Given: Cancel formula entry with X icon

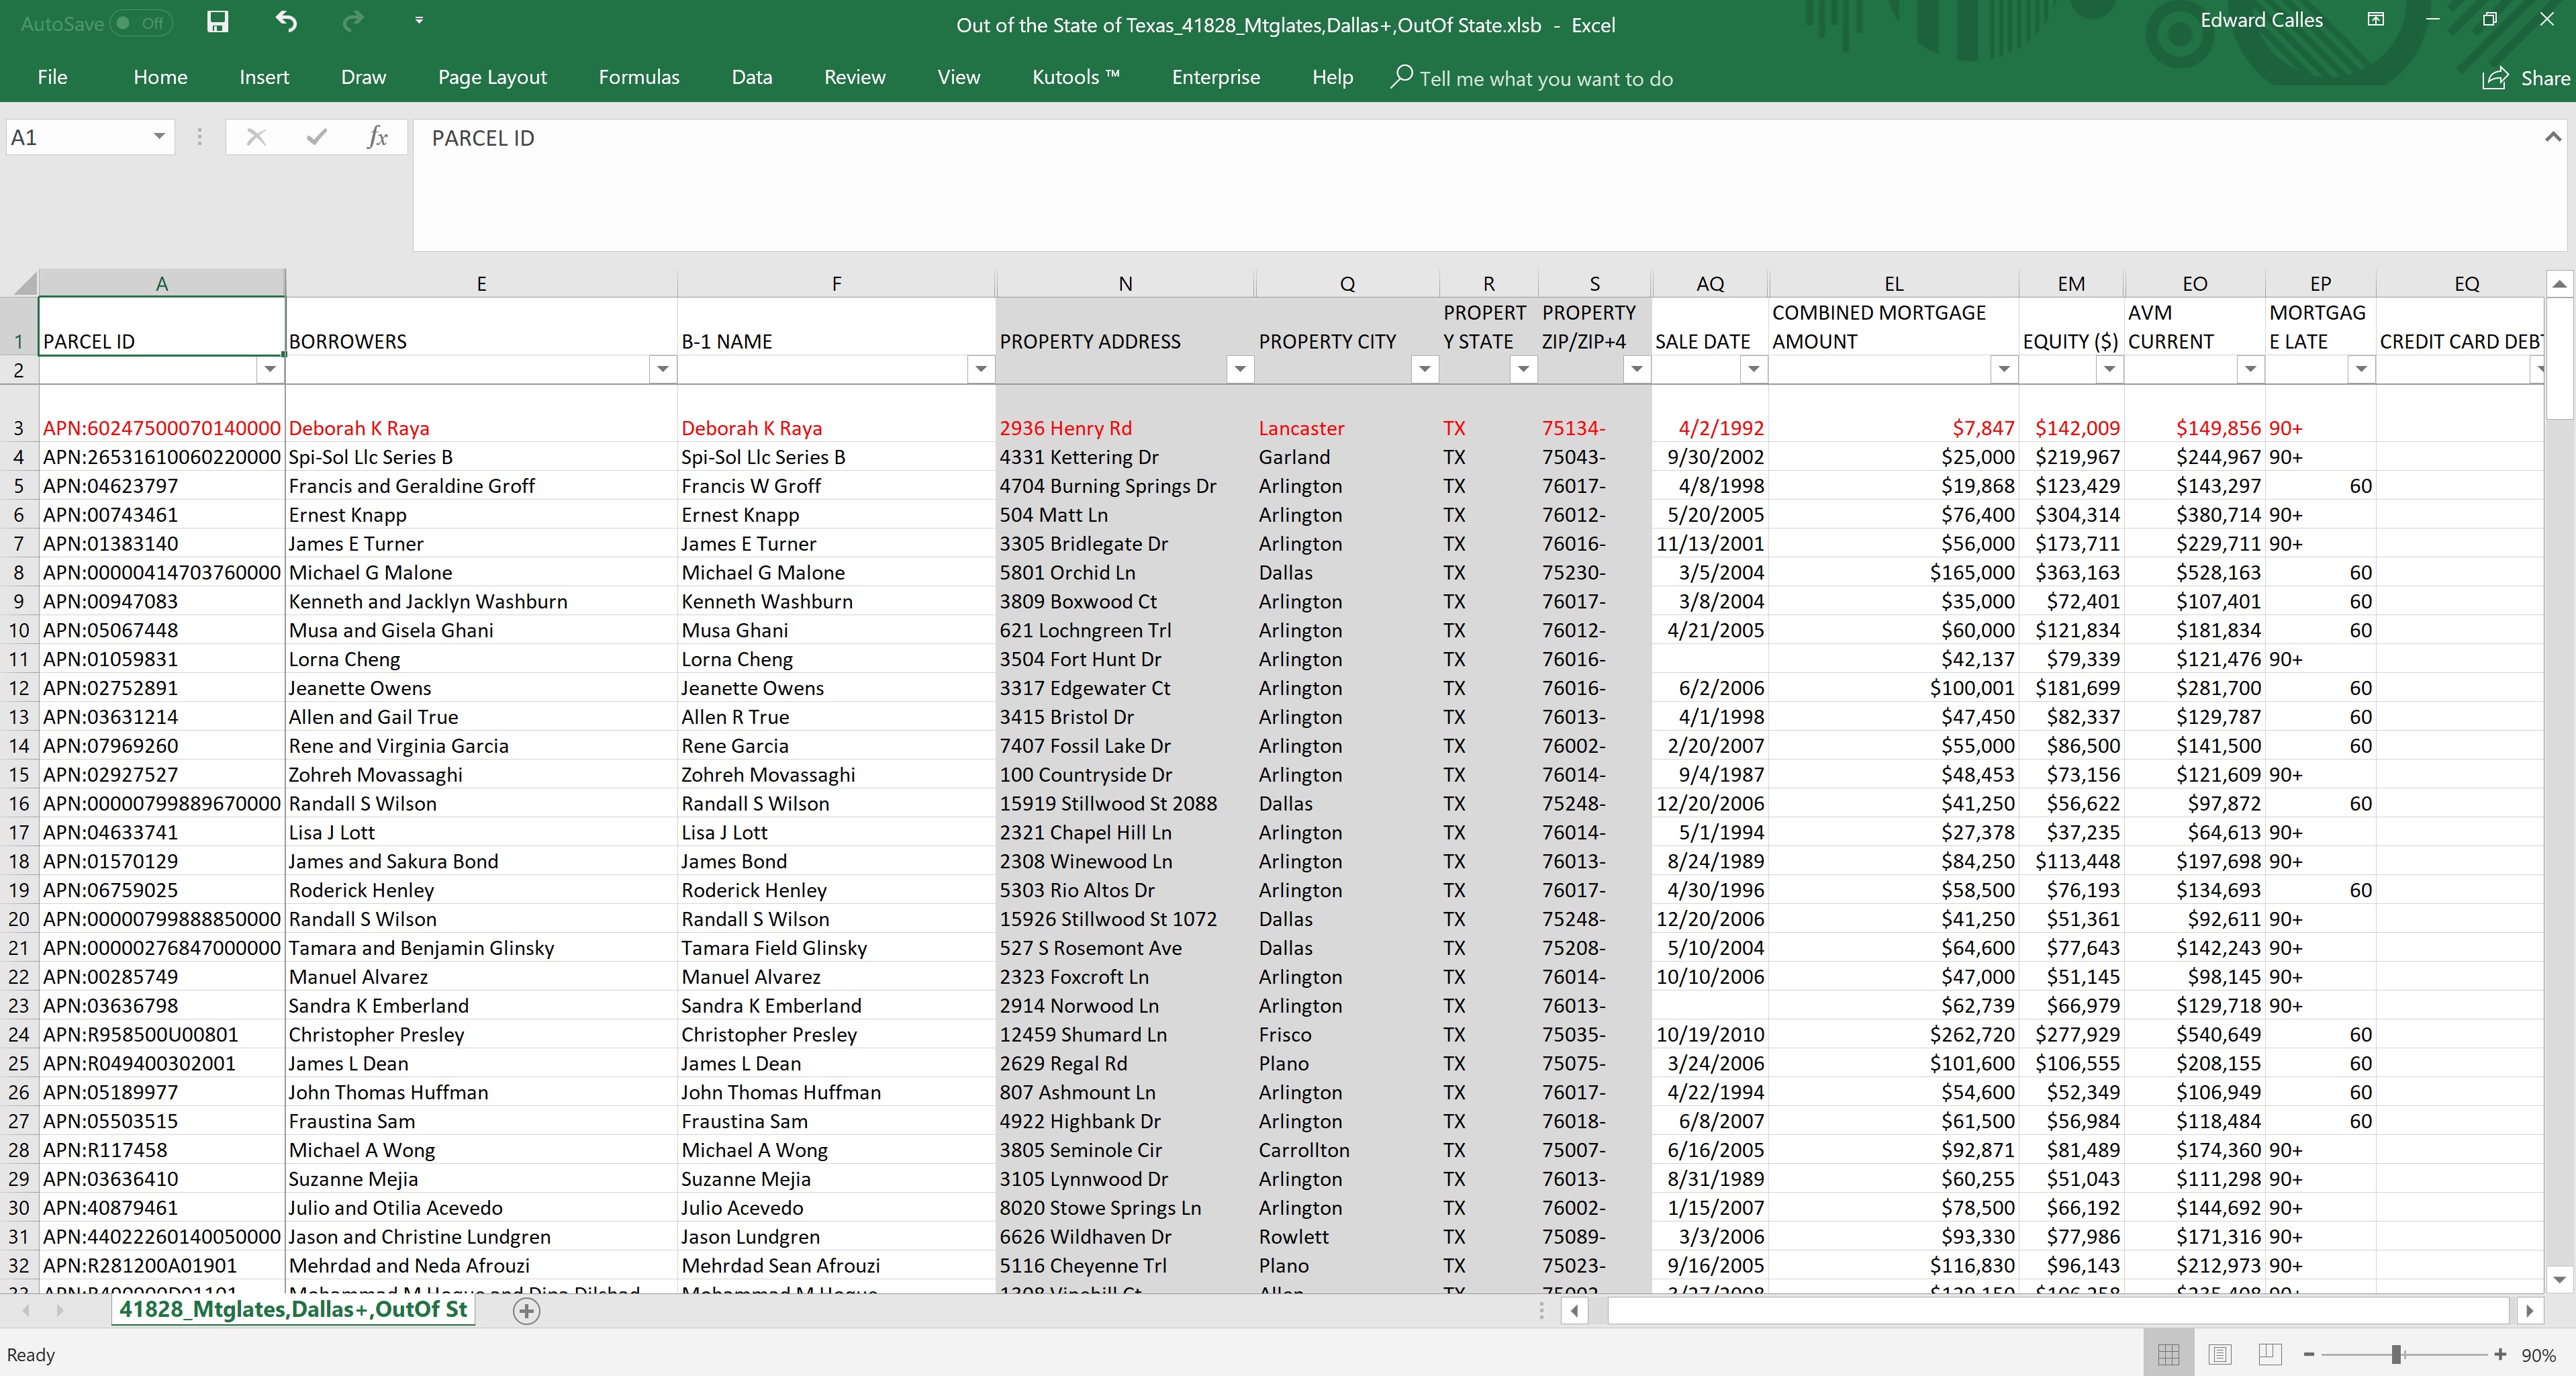Looking at the screenshot, I should [256, 137].
